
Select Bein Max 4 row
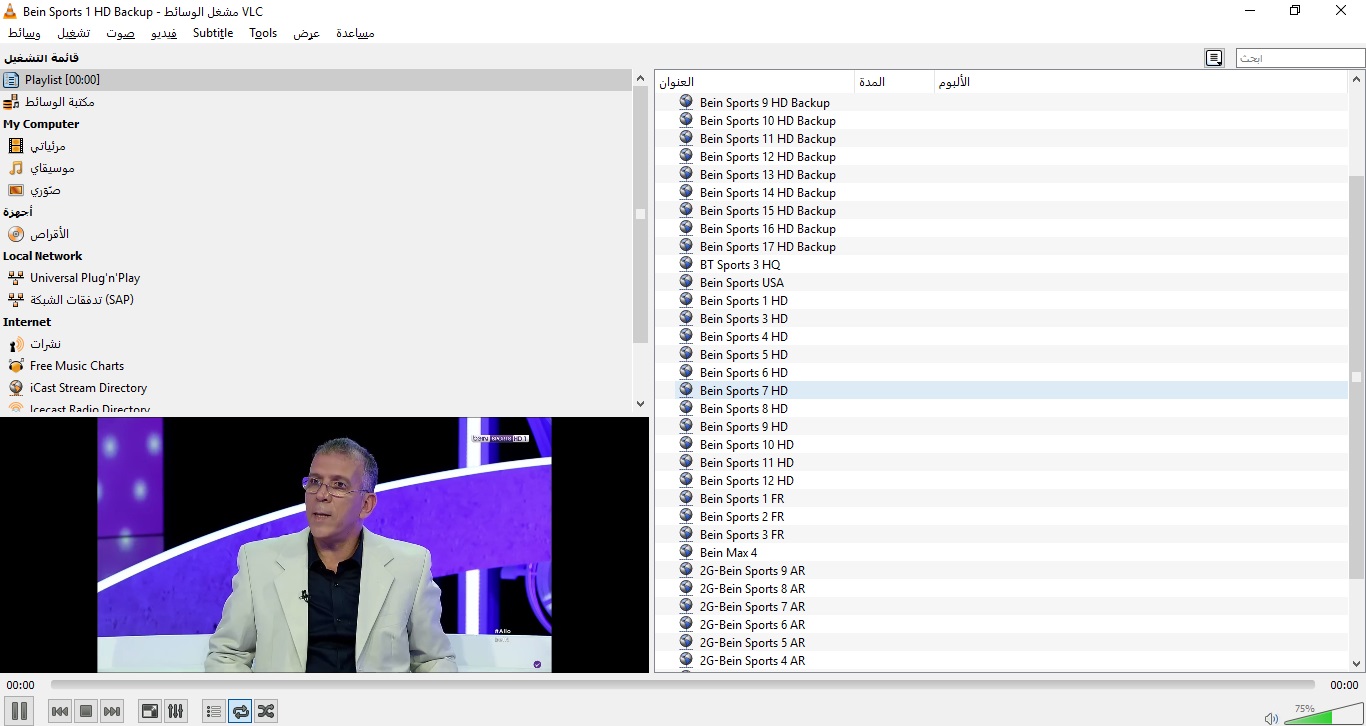tap(1002, 553)
